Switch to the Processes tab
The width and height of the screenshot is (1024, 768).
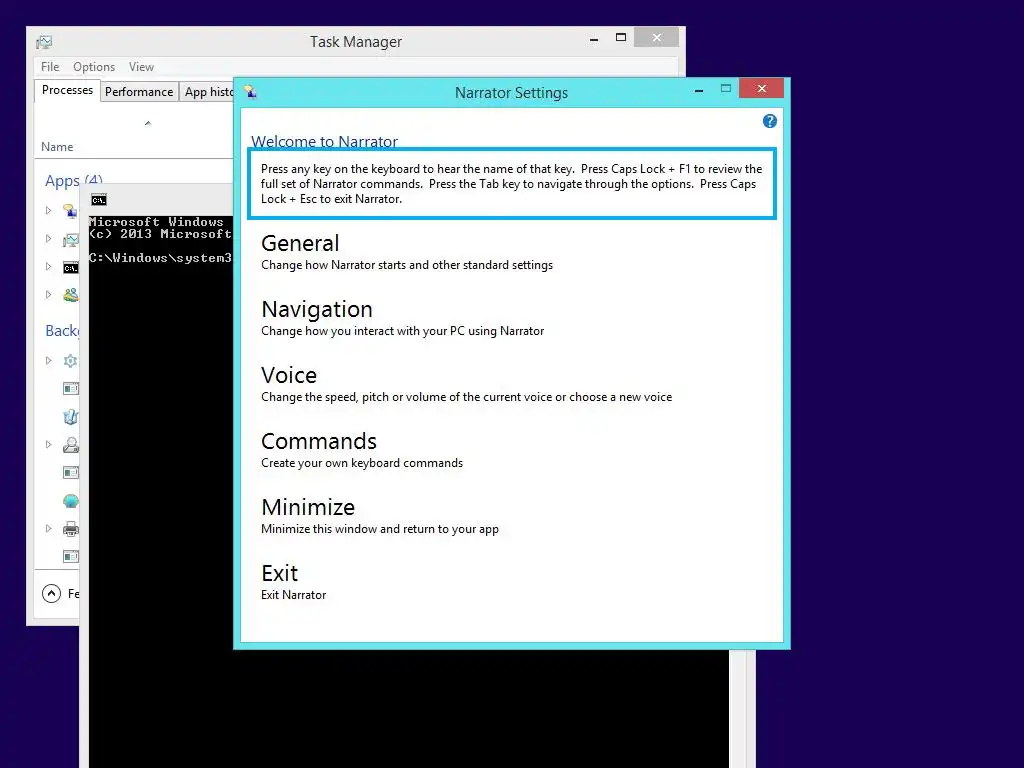click(x=67, y=90)
